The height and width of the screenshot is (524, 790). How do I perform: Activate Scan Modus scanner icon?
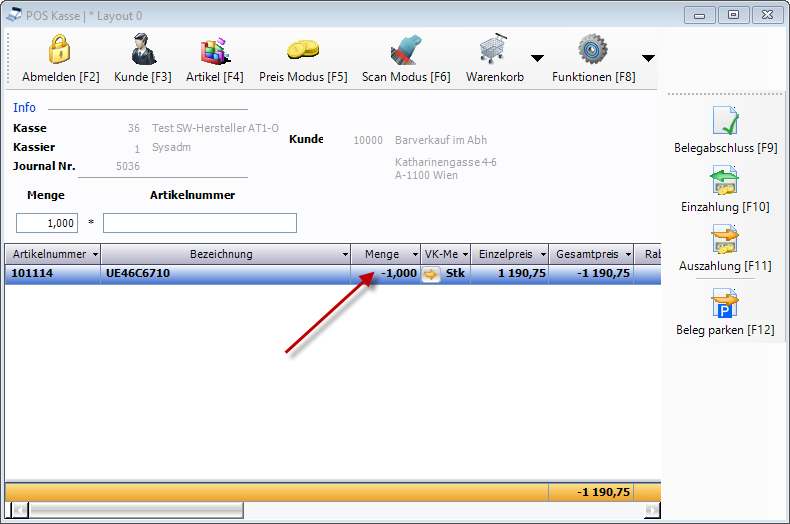click(x=406, y=49)
